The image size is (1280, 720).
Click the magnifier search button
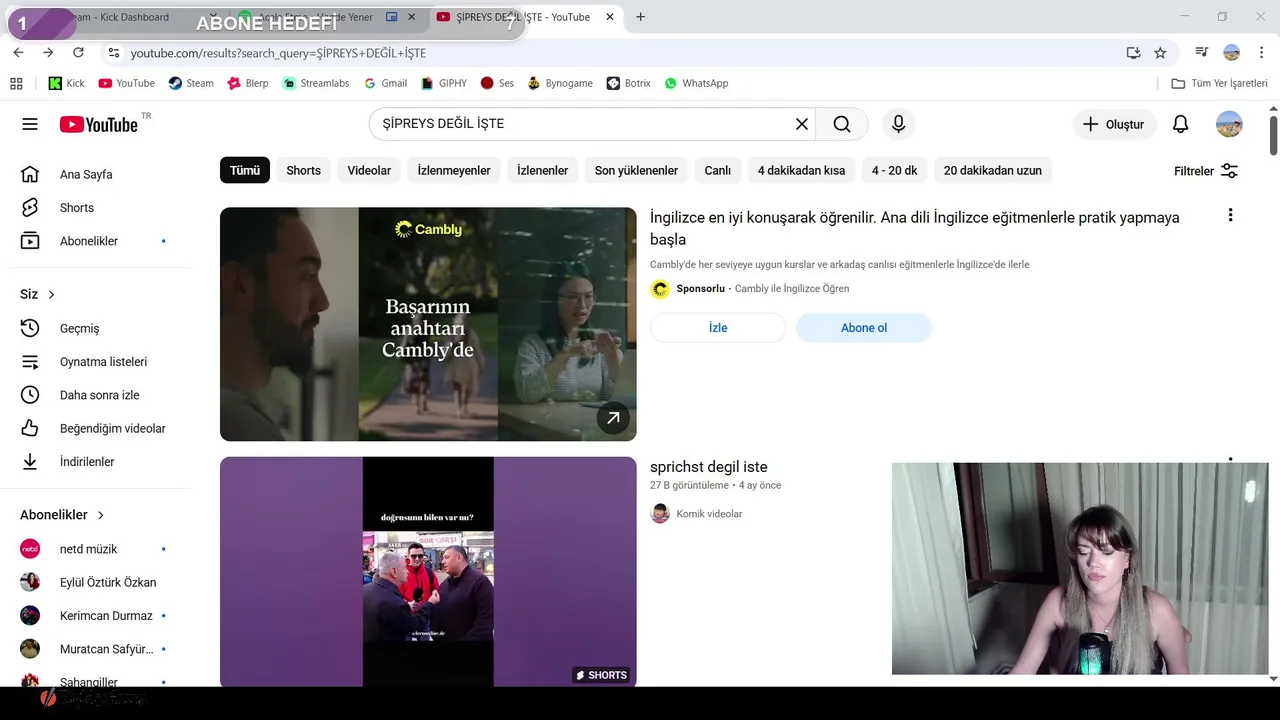coord(842,124)
